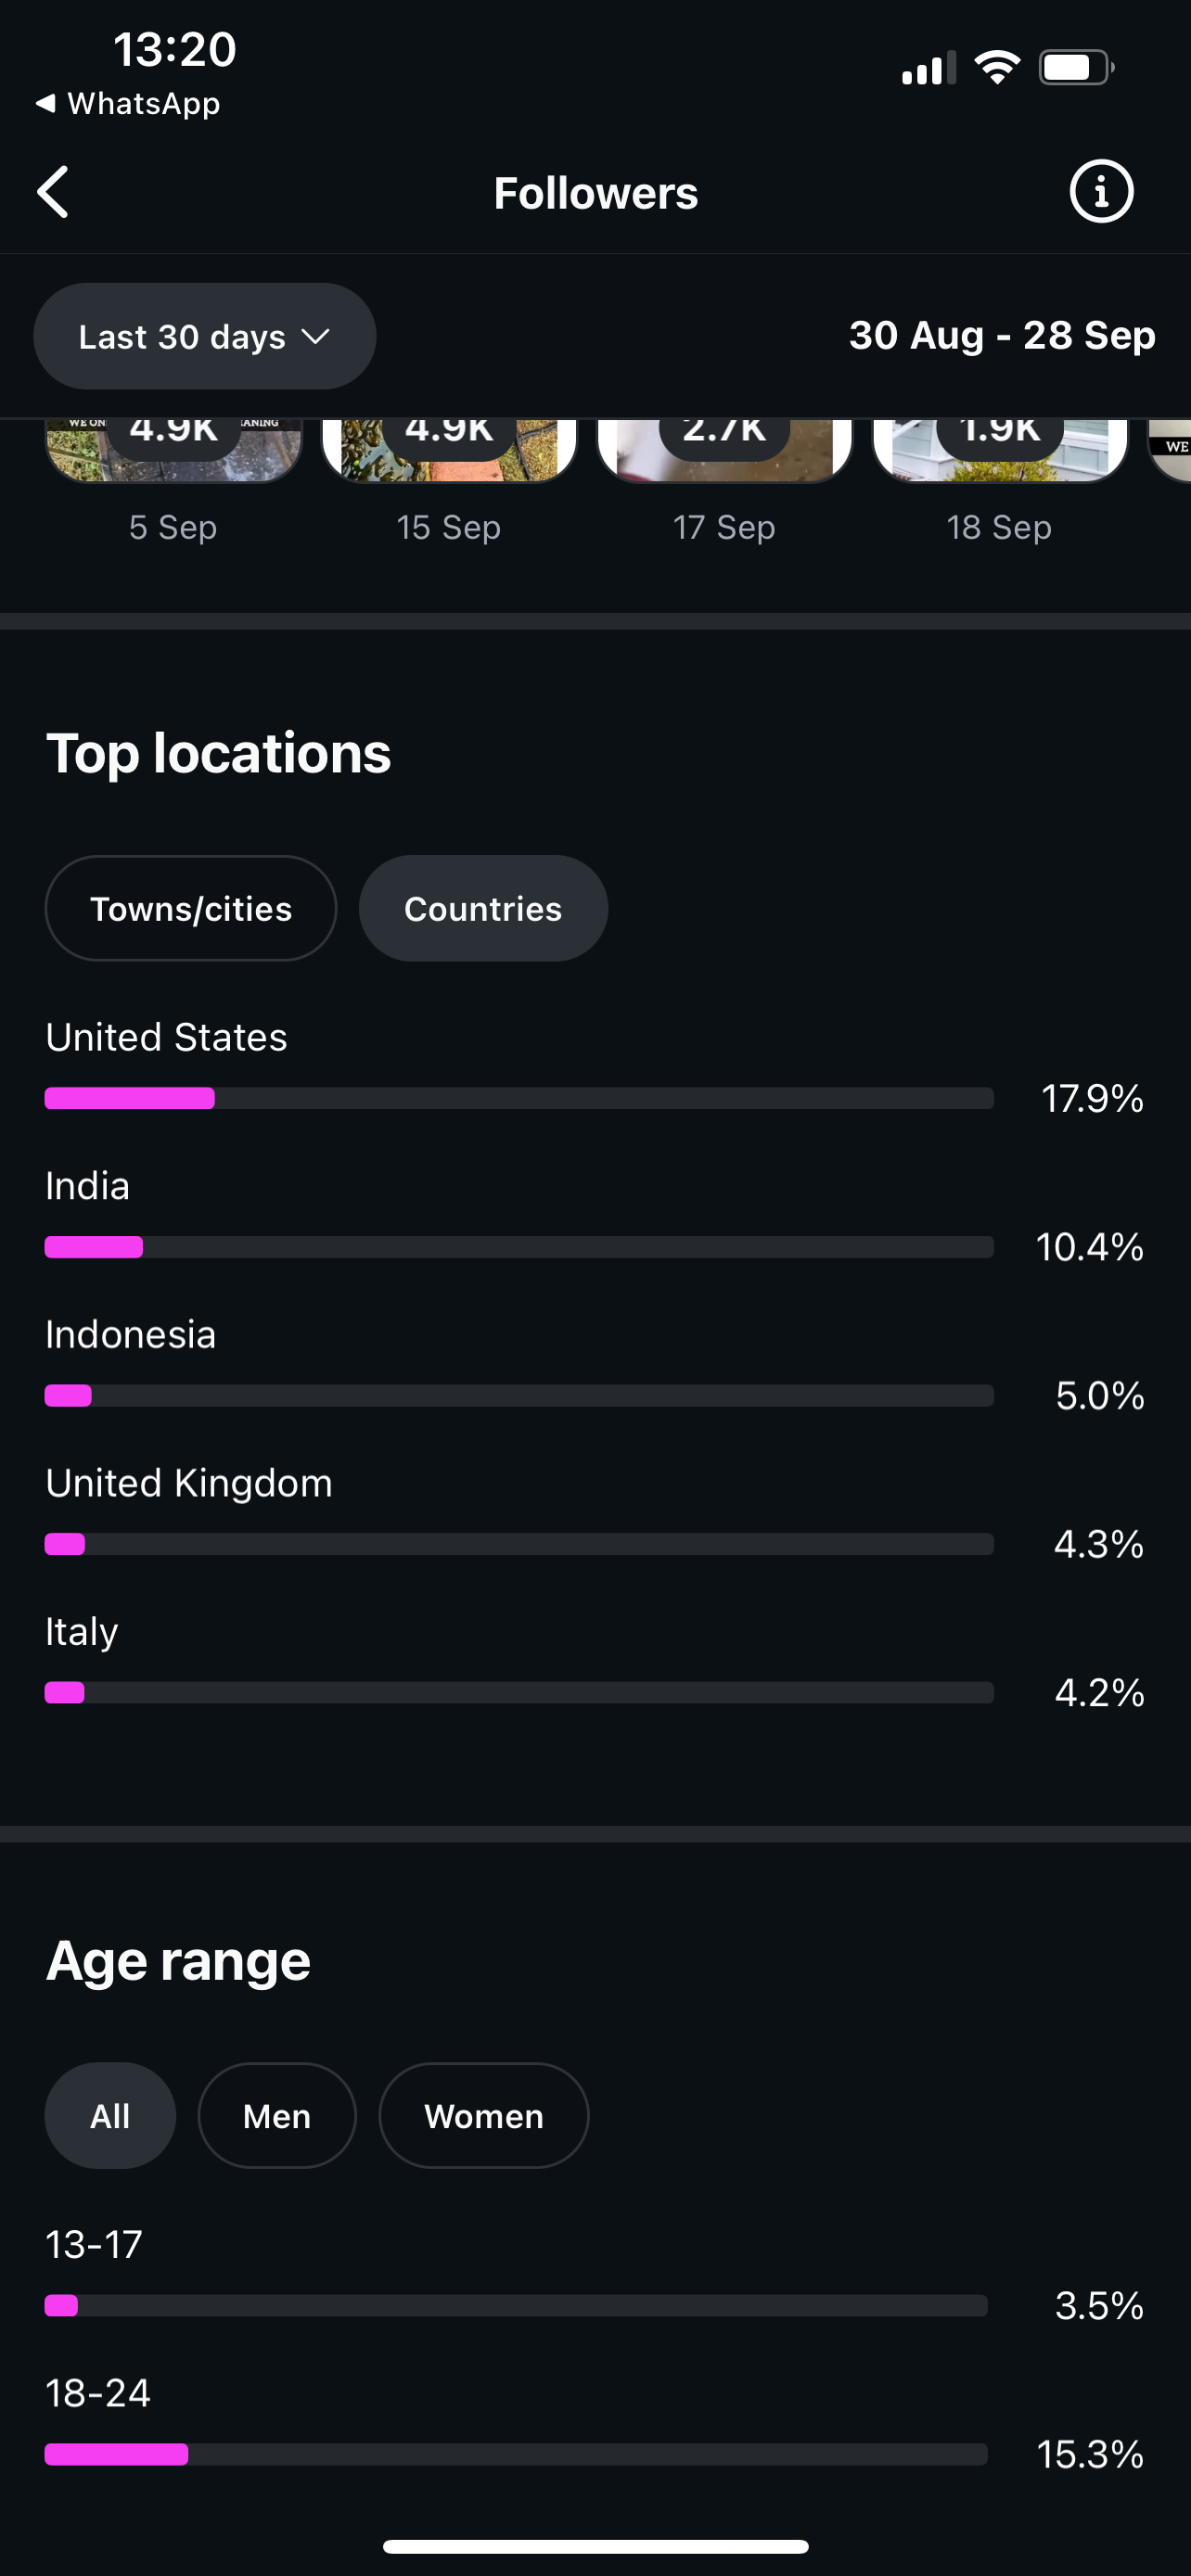Open the 17 Sep post thumbnail
This screenshot has height=2576, width=1191.
(x=724, y=450)
